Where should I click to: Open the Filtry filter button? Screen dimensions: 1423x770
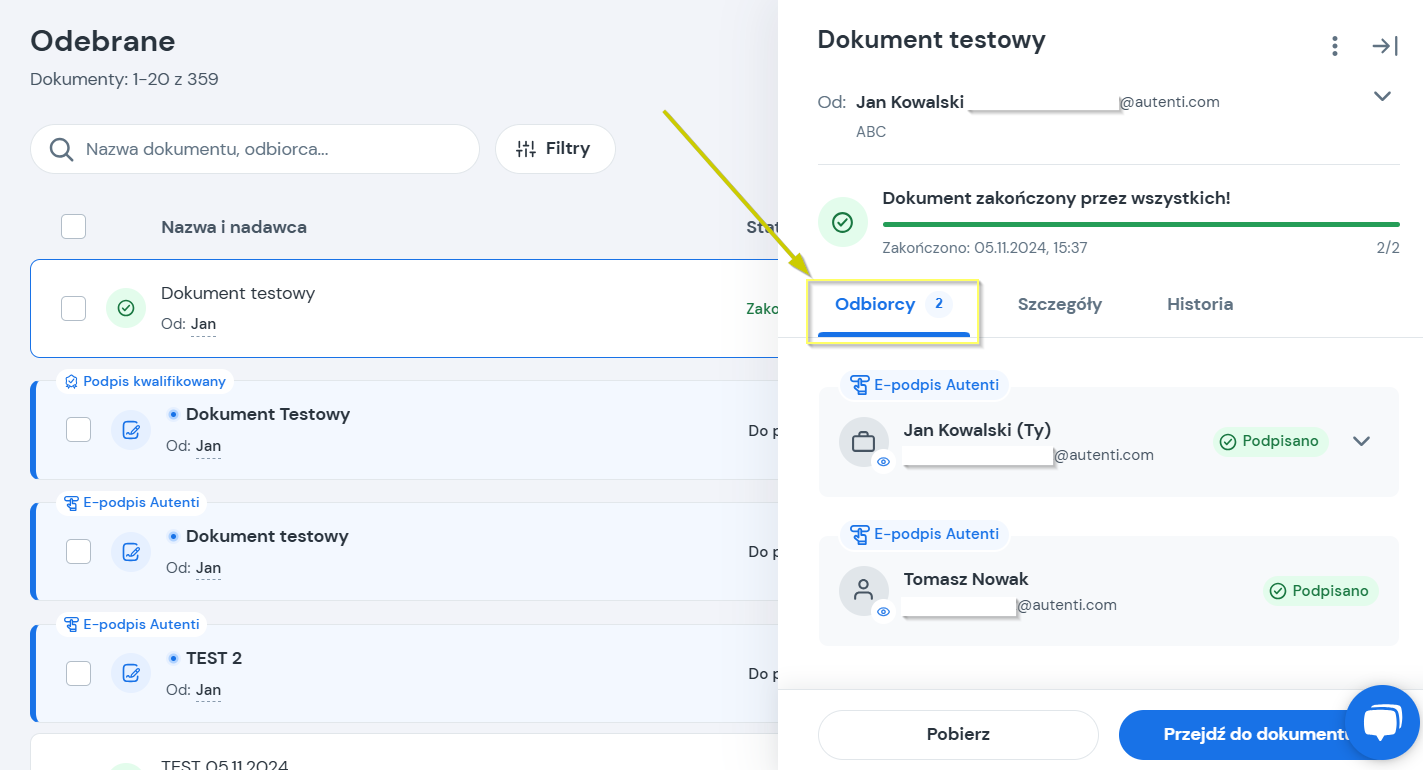555,149
